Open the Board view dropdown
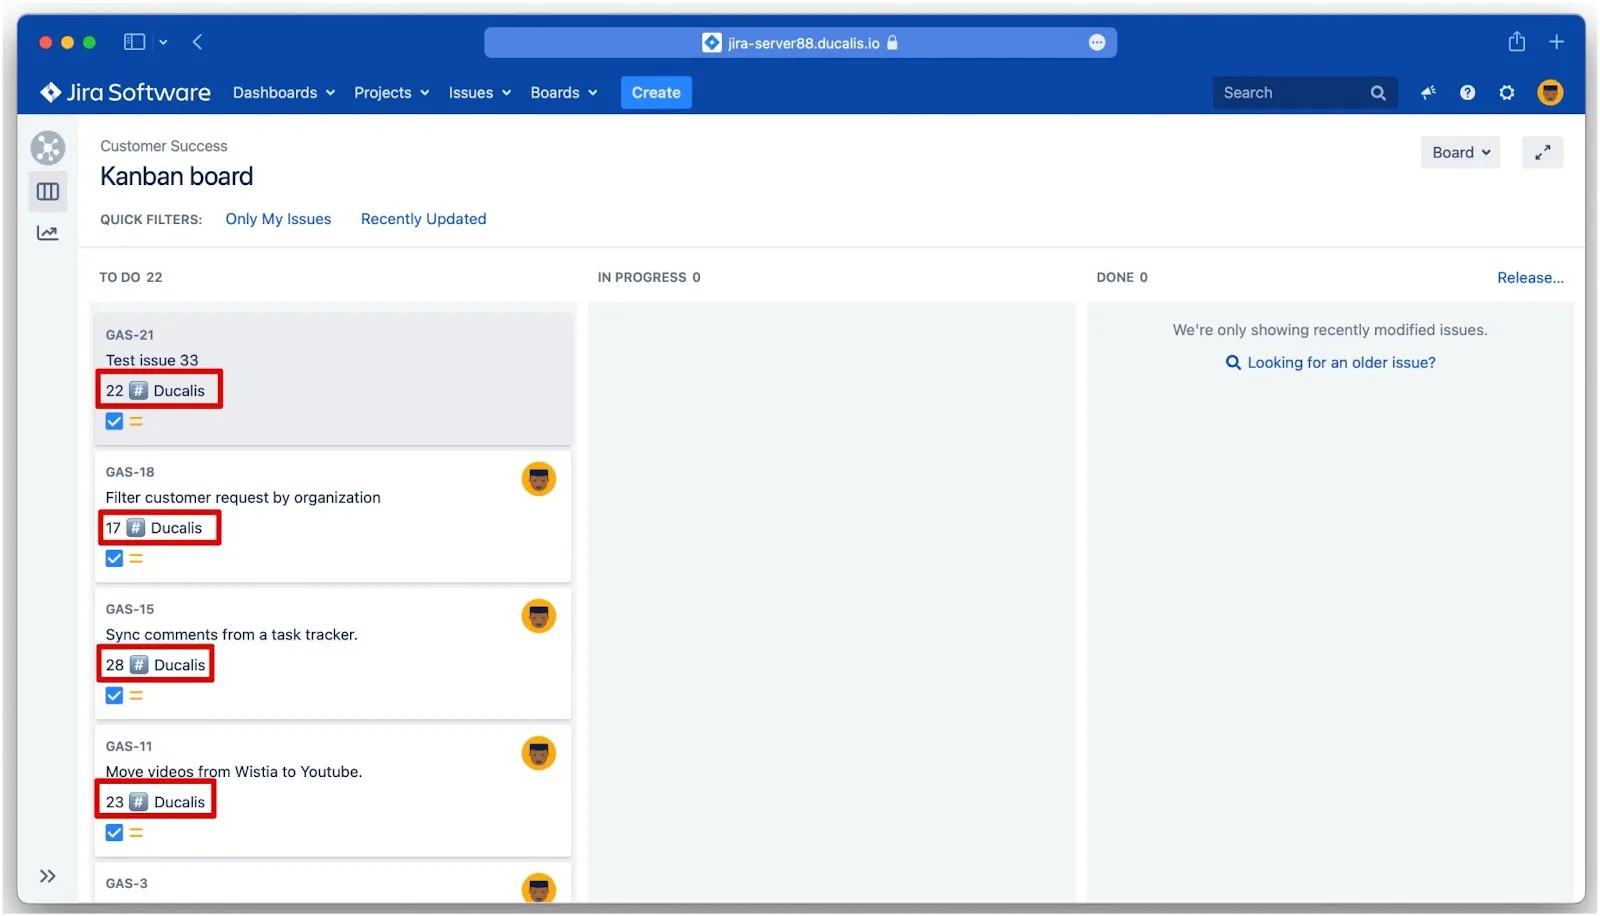 coord(1459,152)
